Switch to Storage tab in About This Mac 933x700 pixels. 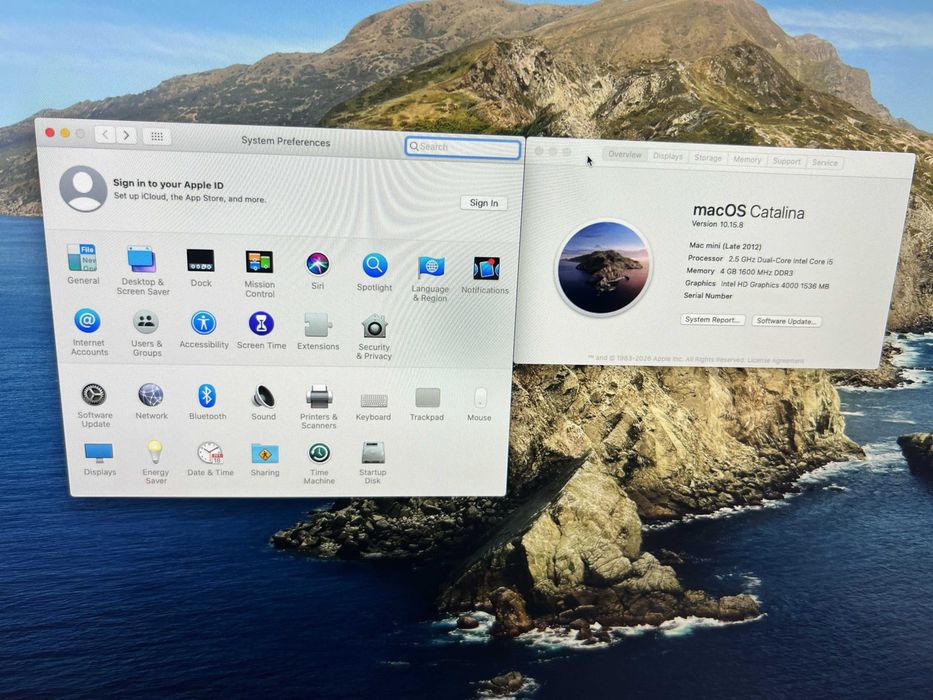pyautogui.click(x=707, y=158)
